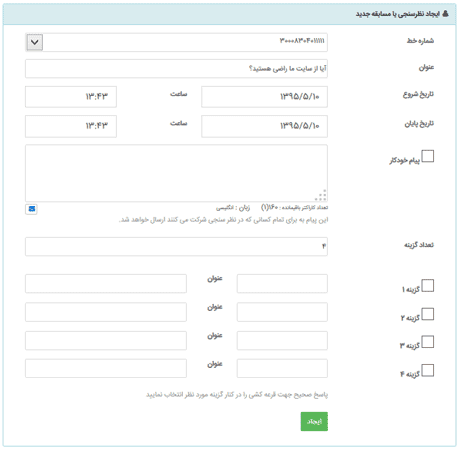459x450 pixels.
Task: Click the تعداد گزینه number field
Action: (176, 247)
